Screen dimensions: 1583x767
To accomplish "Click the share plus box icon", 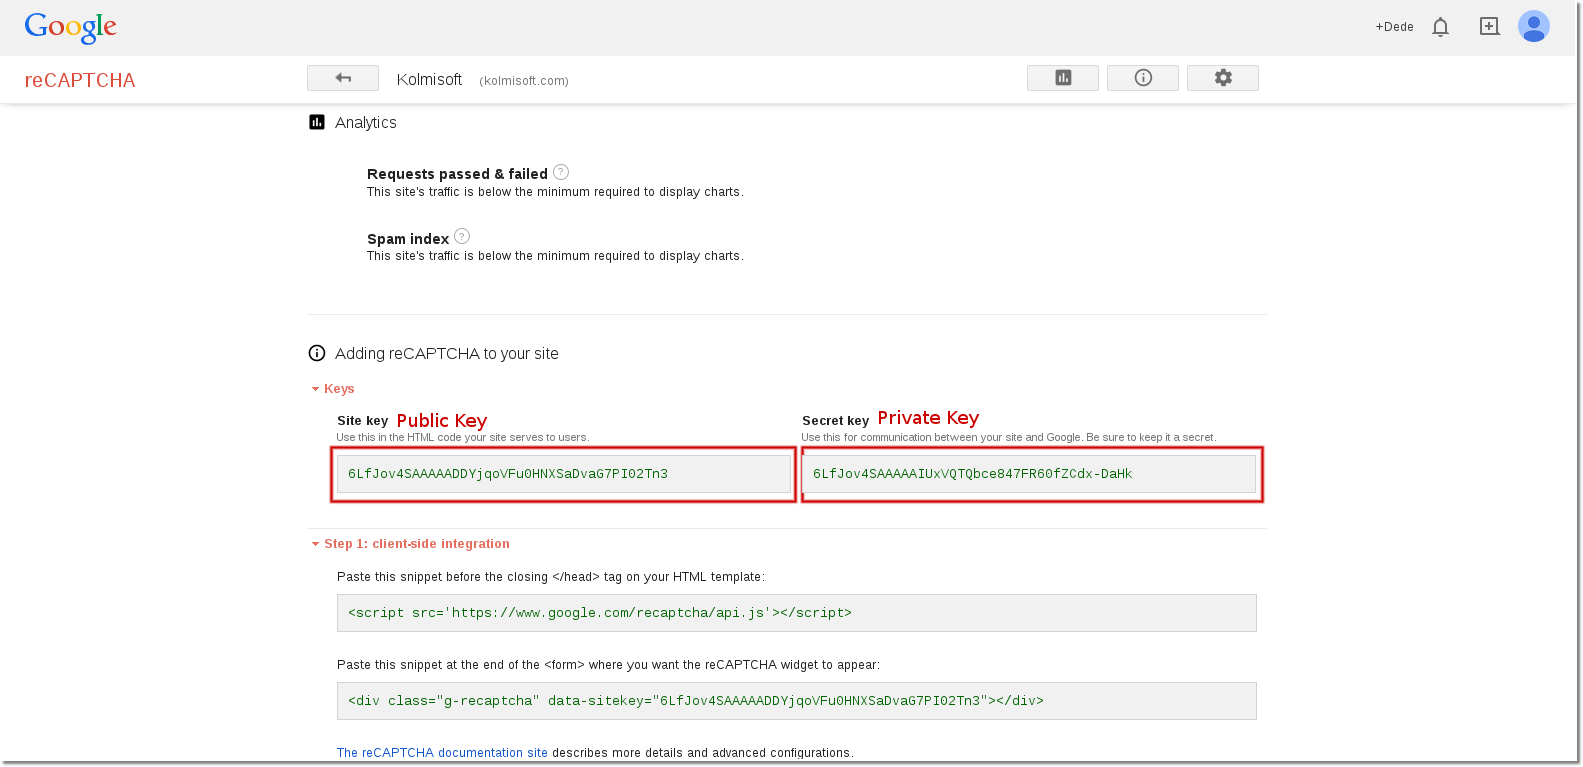I will pyautogui.click(x=1489, y=27).
